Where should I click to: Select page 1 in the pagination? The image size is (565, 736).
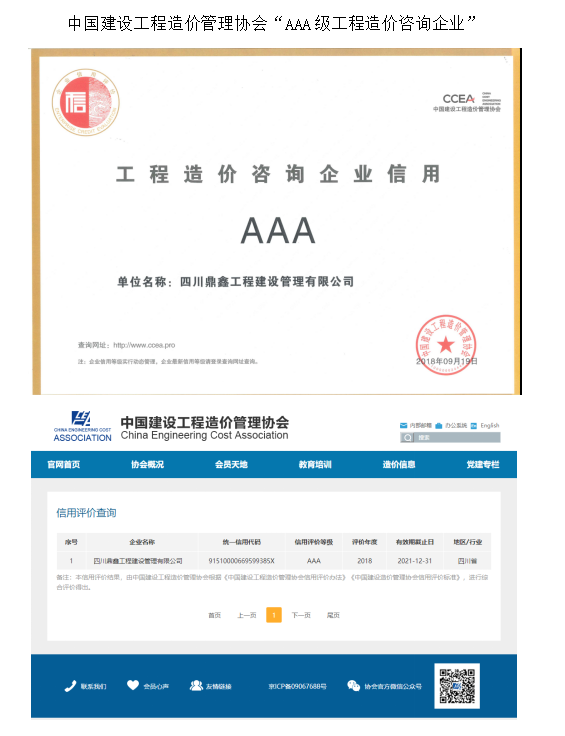click(274, 615)
